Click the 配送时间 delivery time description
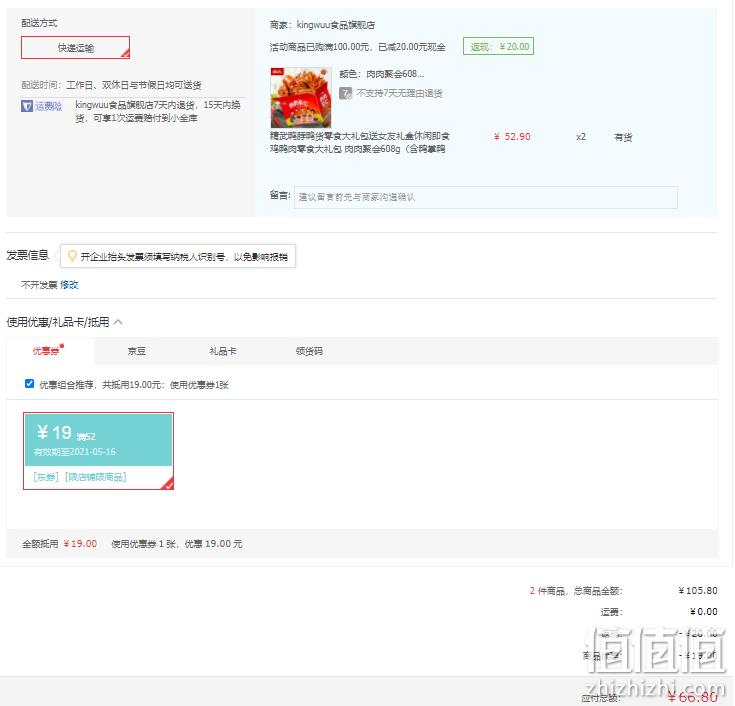This screenshot has width=735, height=706. [111, 85]
